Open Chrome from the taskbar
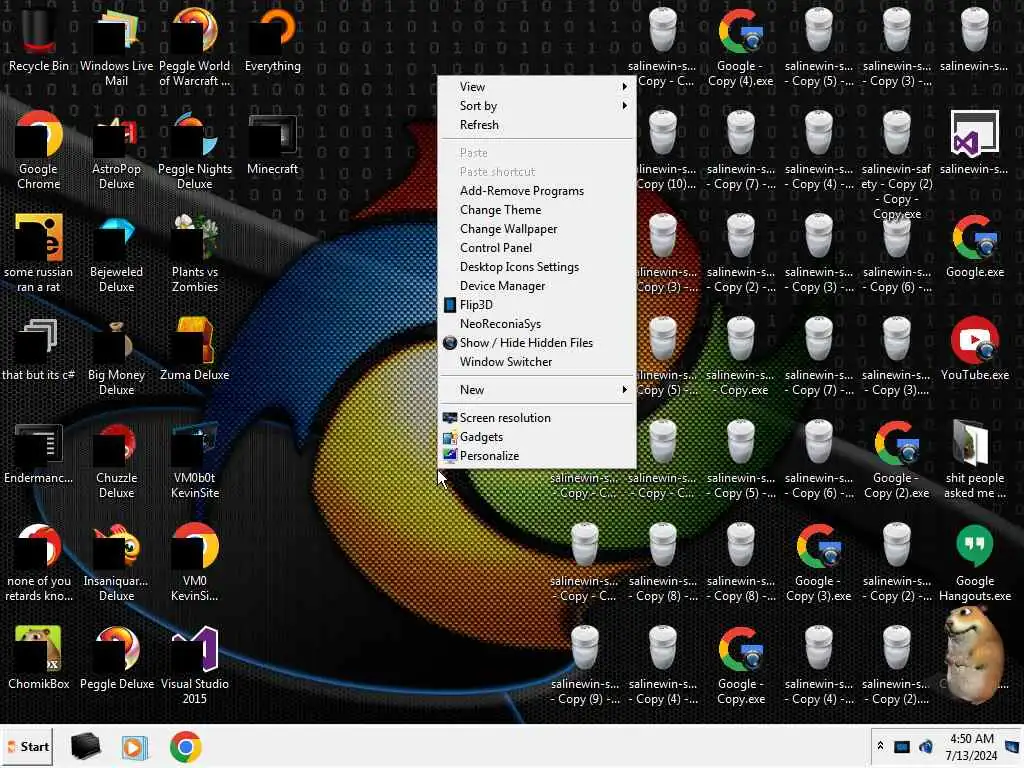The image size is (1024, 768). point(185,746)
